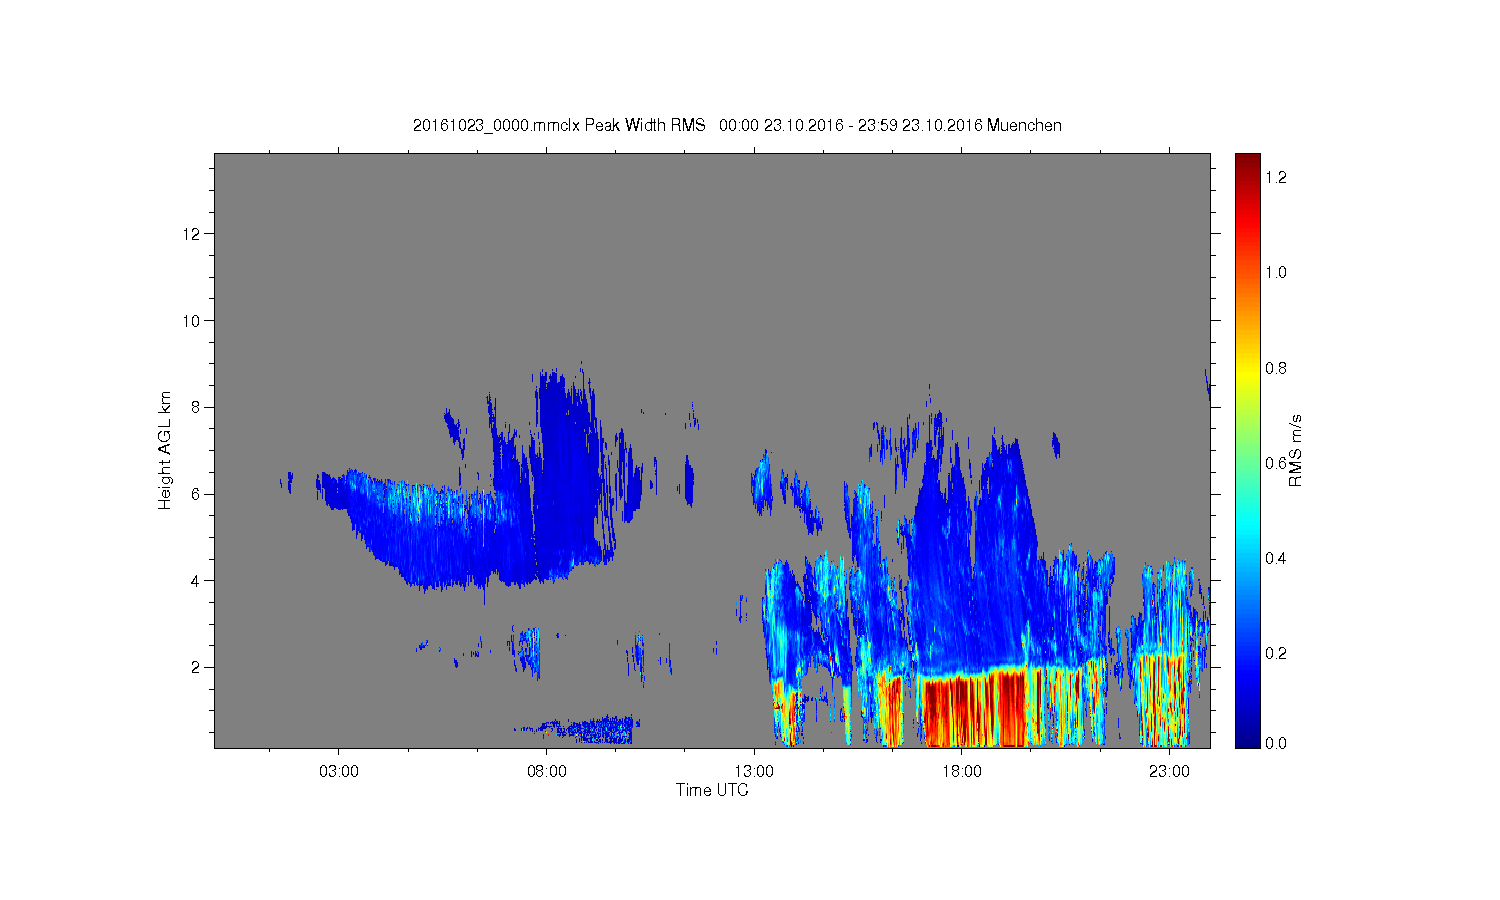
Task: Click the colorbar value 0.8
Action: tap(1276, 368)
